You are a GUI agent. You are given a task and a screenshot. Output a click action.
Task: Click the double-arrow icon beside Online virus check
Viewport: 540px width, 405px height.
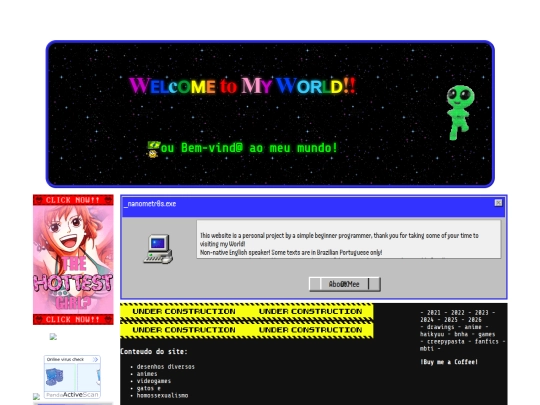(x=95, y=359)
